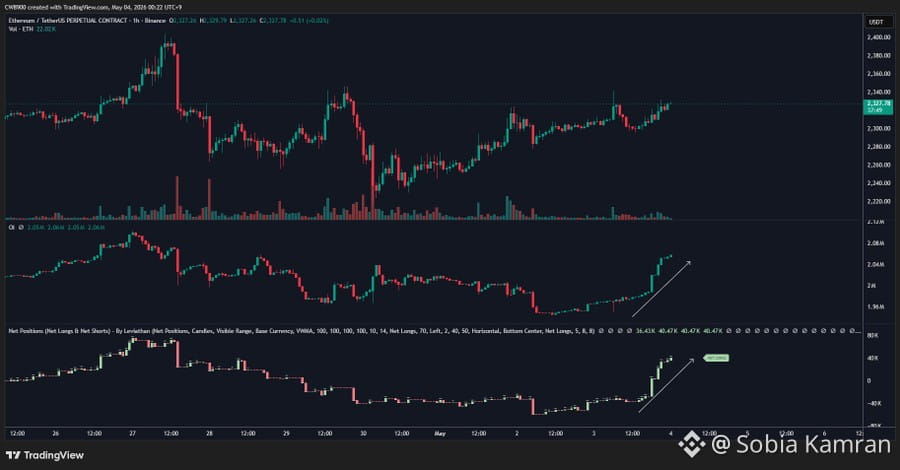Viewport: 900px width, 470px height.
Task: Click the 28 date label on time axis
Action: (210, 434)
